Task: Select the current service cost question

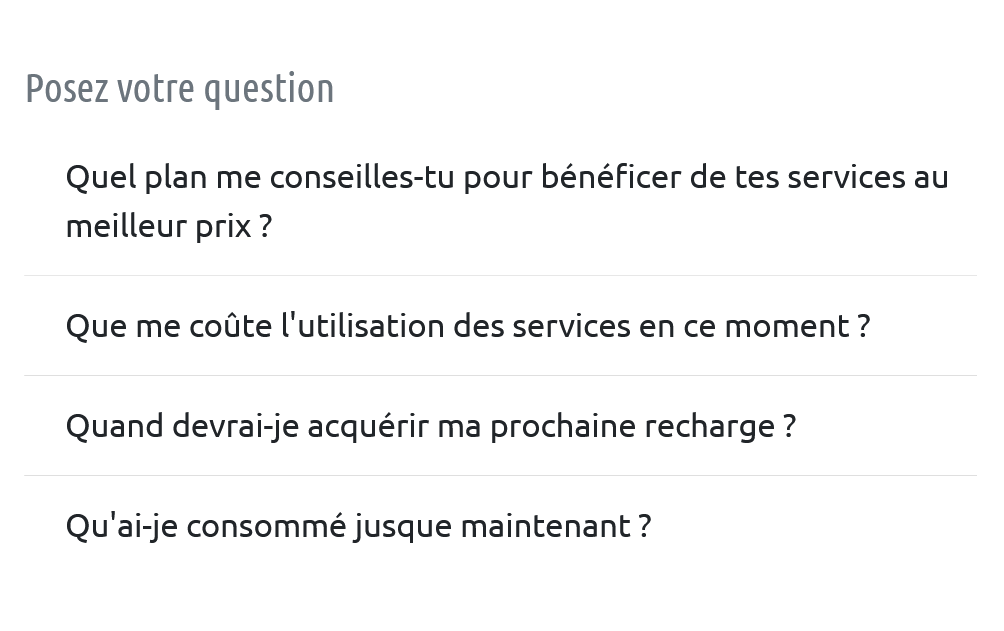Action: (x=468, y=326)
